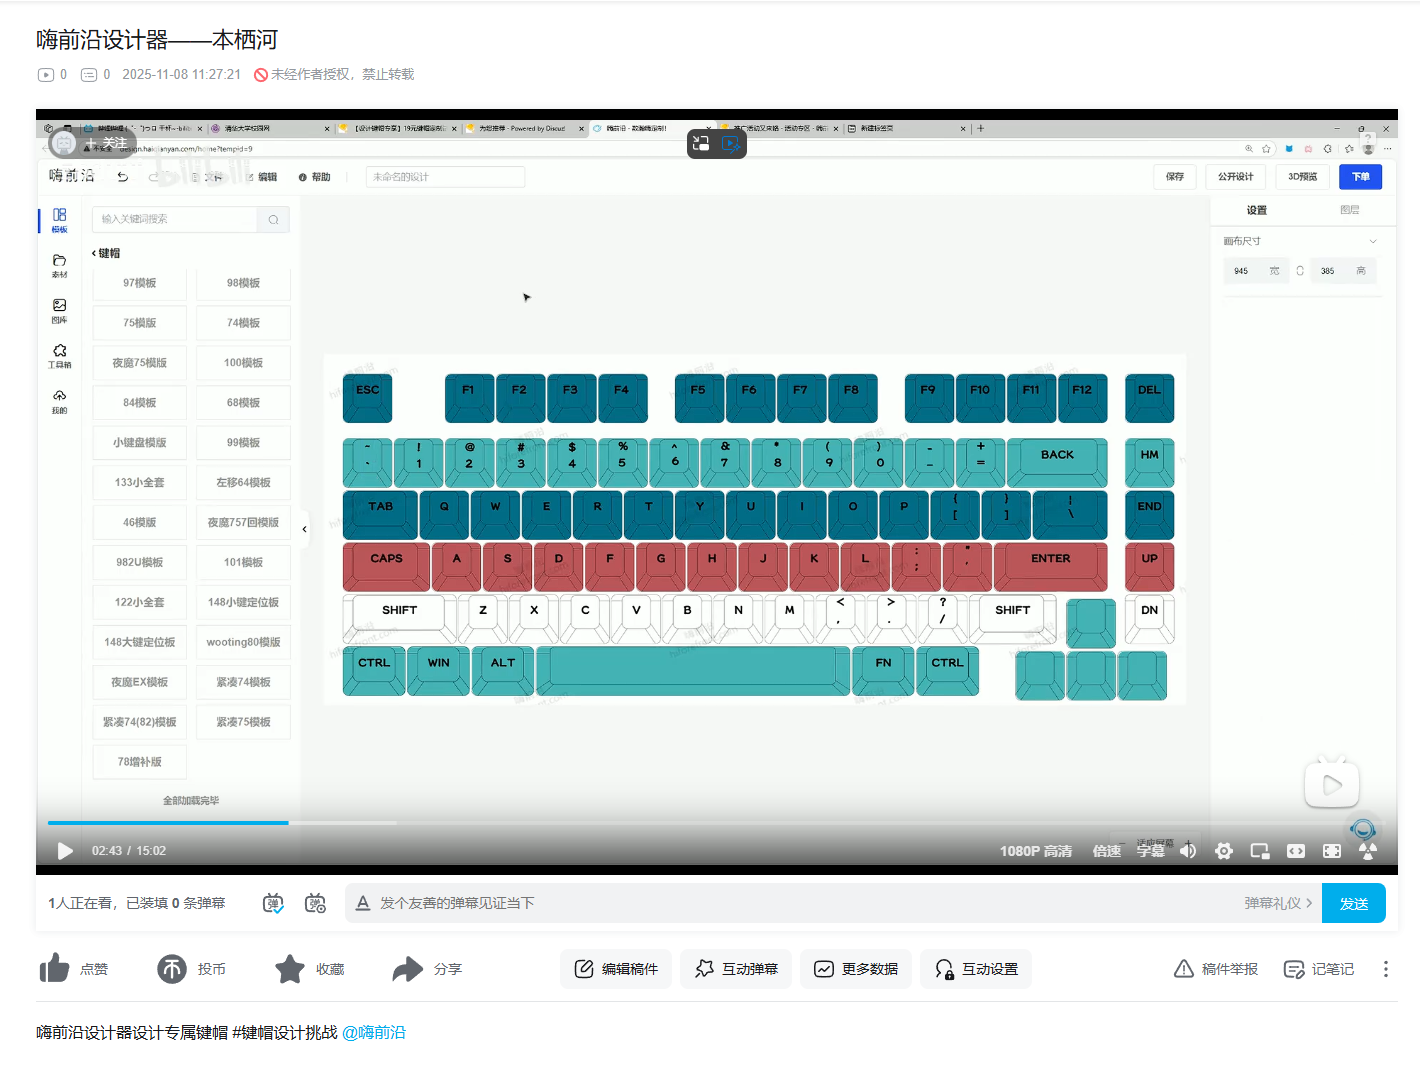Add video to favorites 收藏
Viewport: 1420px width, 1073px height.
[290, 969]
